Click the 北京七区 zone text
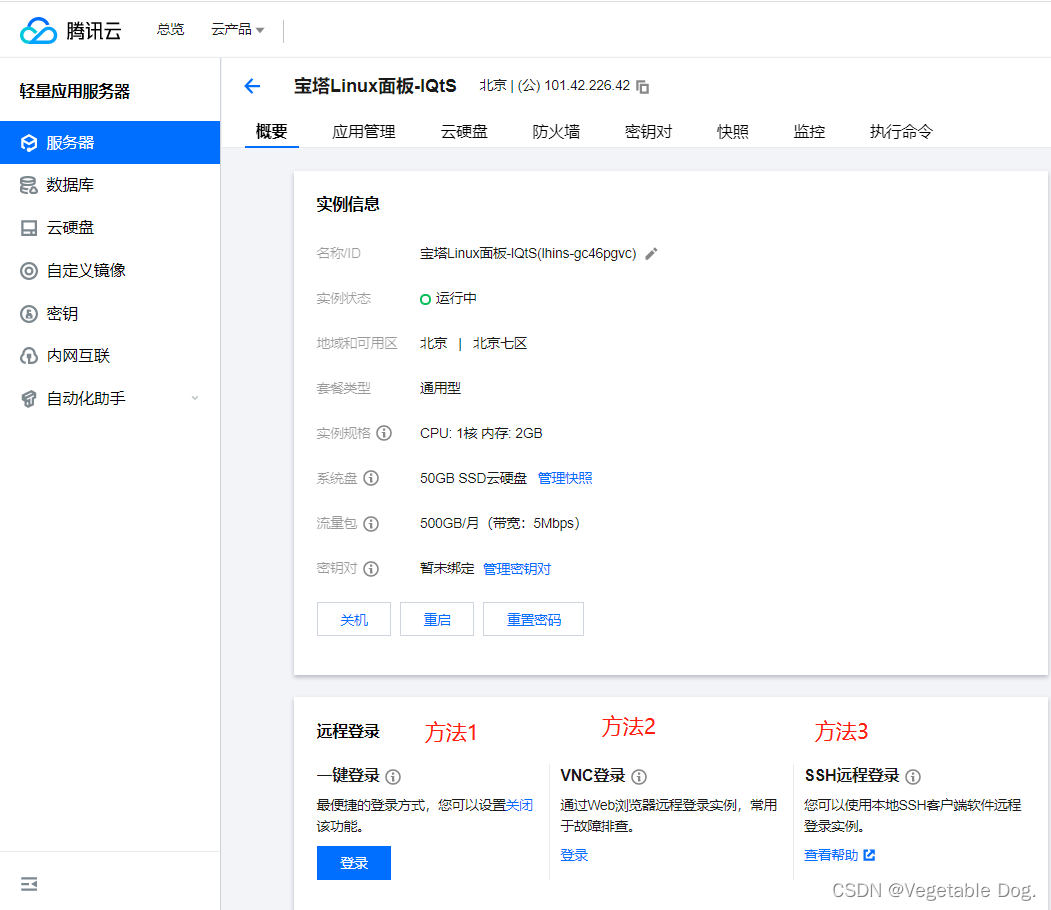Viewport: 1051px width, 910px height. (x=500, y=343)
